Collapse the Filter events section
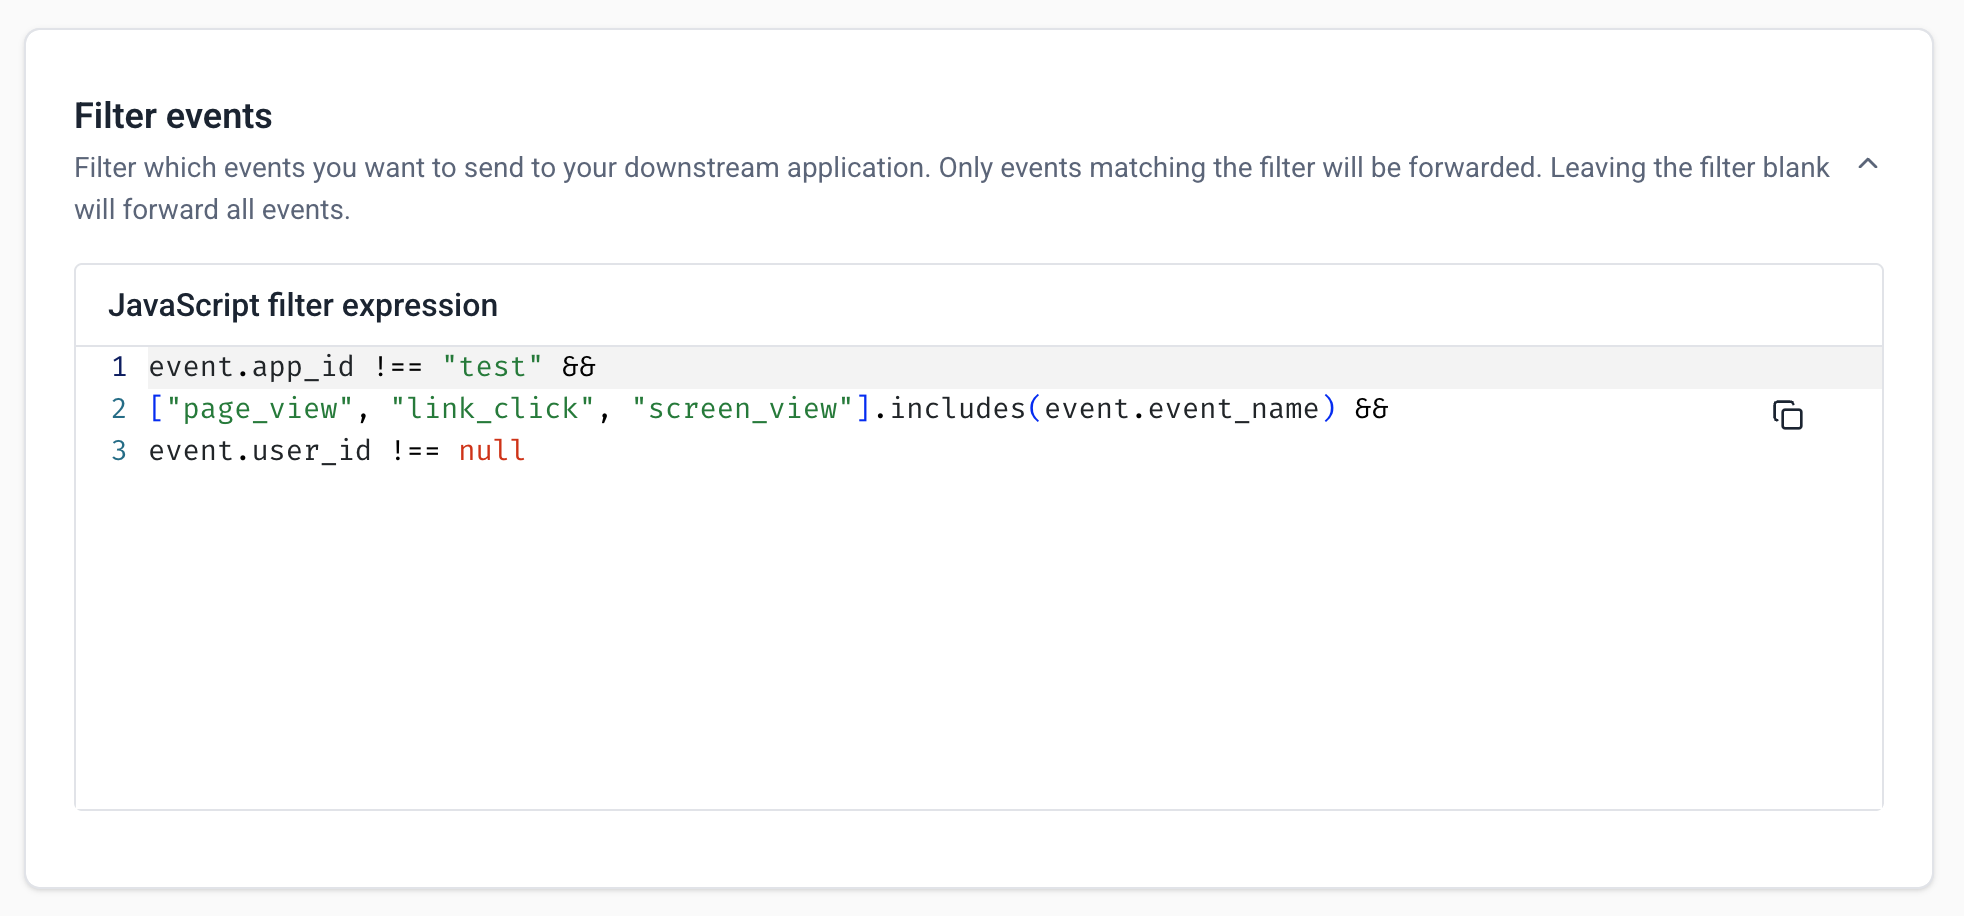The height and width of the screenshot is (916, 1964). pyautogui.click(x=1869, y=165)
